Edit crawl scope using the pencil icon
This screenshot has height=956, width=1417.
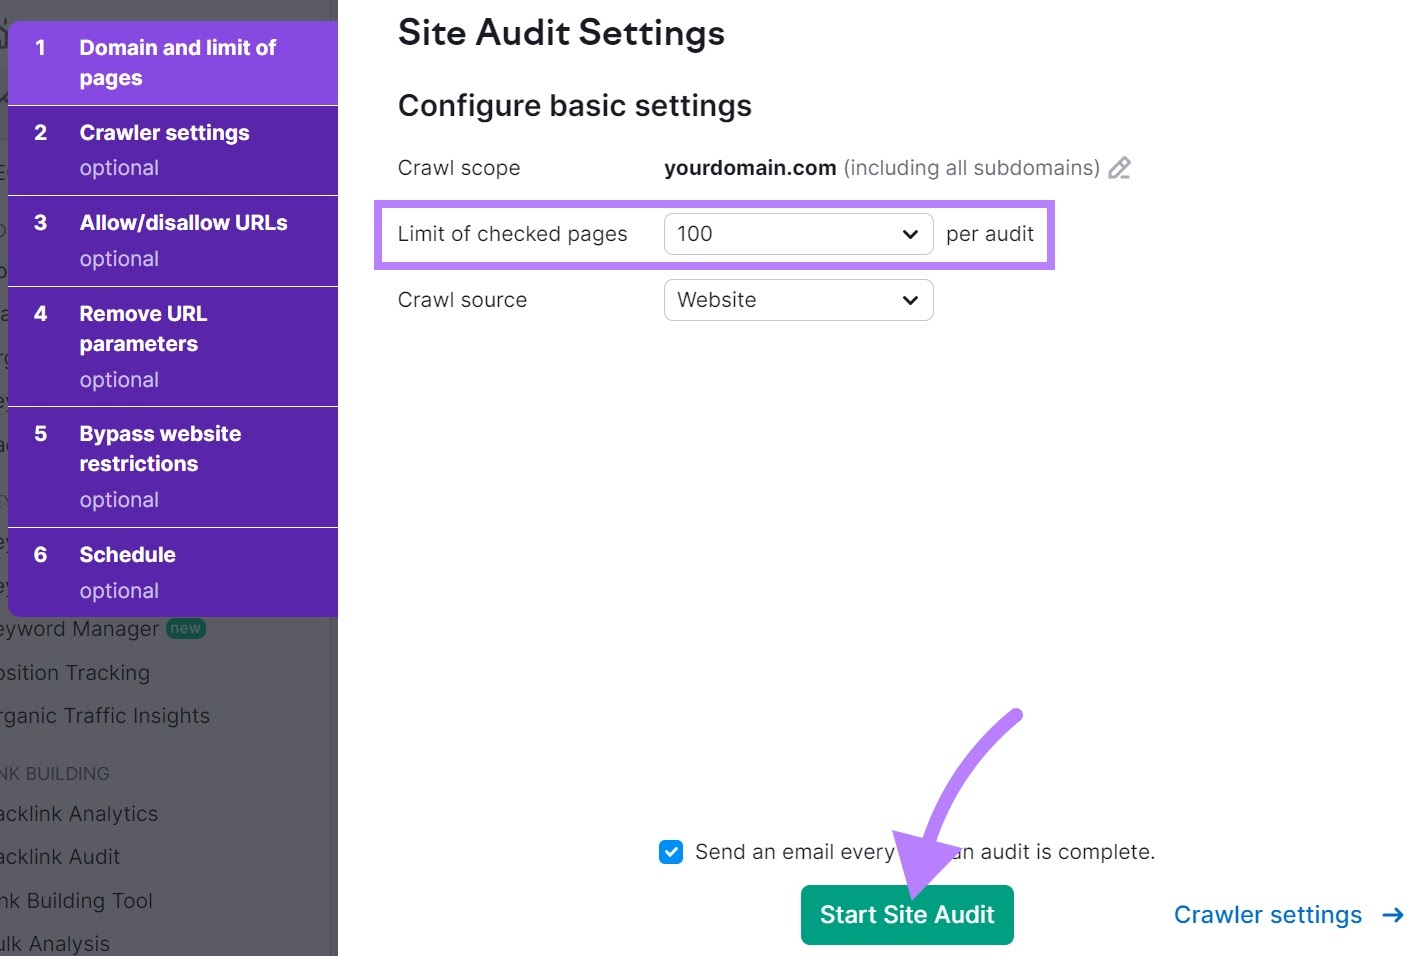tap(1119, 168)
